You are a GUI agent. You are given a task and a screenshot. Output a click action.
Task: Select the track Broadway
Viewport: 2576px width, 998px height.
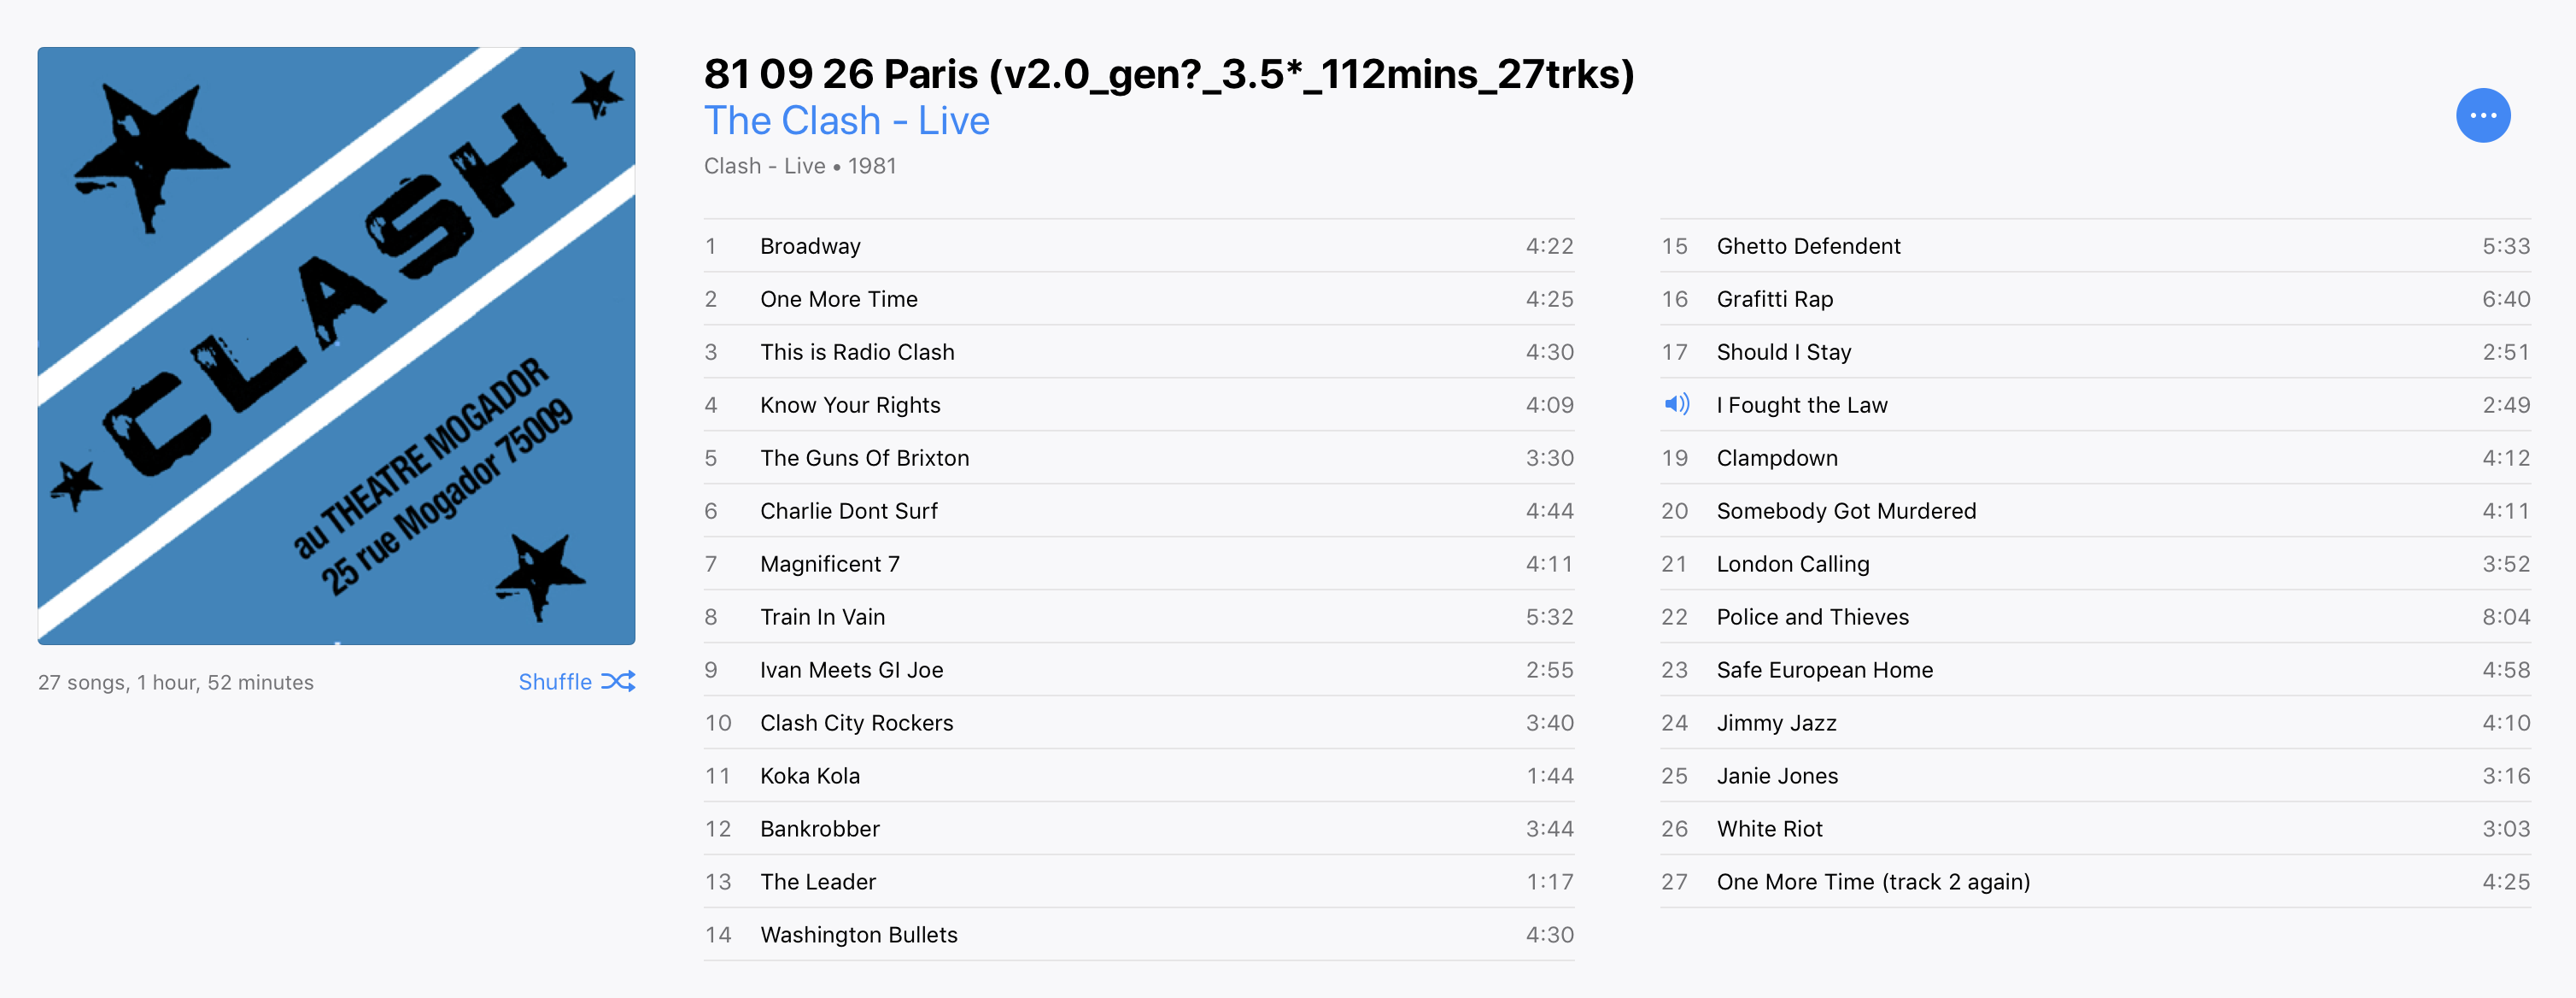[810, 246]
